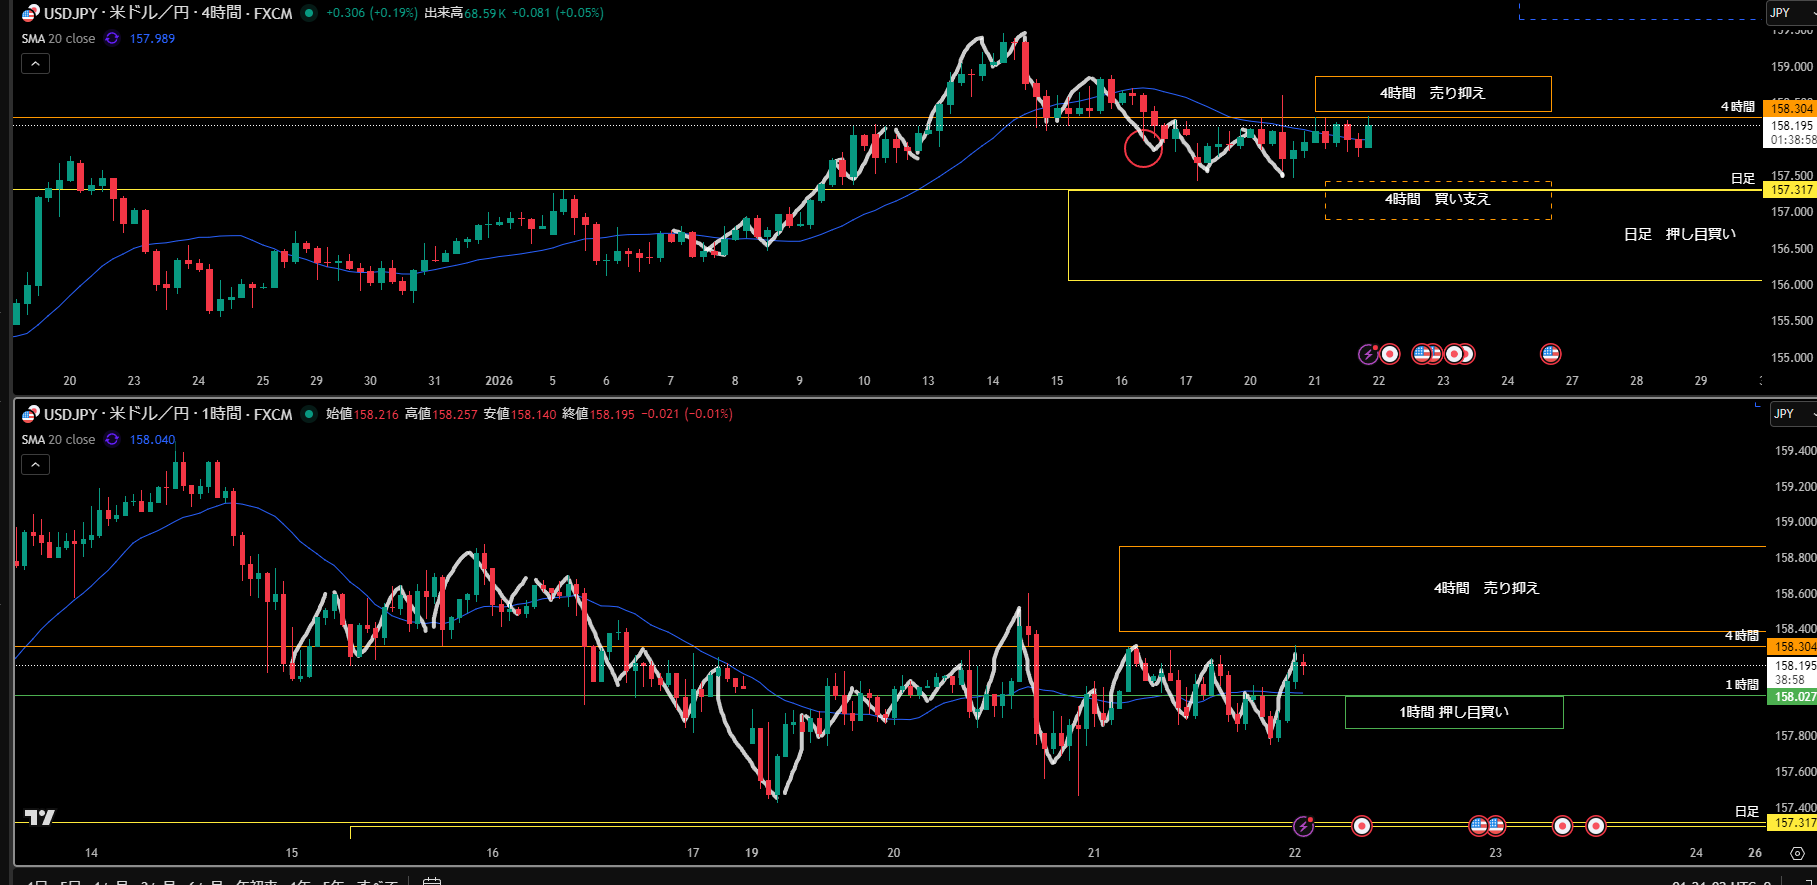Open rightmost US flag economic event, 4-hour chart

coord(1550,353)
